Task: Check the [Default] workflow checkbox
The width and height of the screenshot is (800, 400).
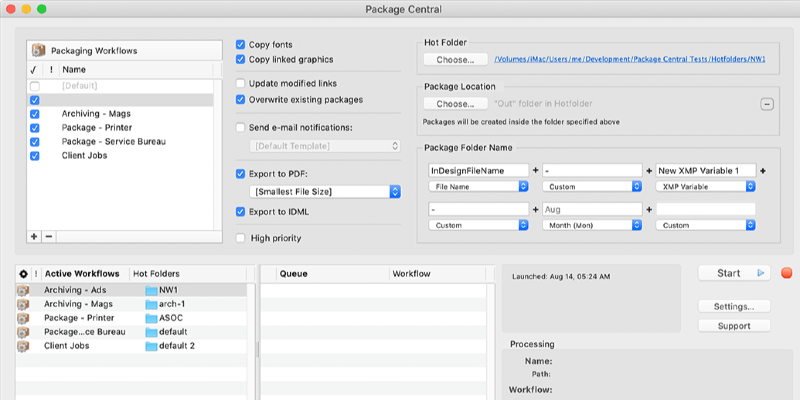Action: coord(35,86)
